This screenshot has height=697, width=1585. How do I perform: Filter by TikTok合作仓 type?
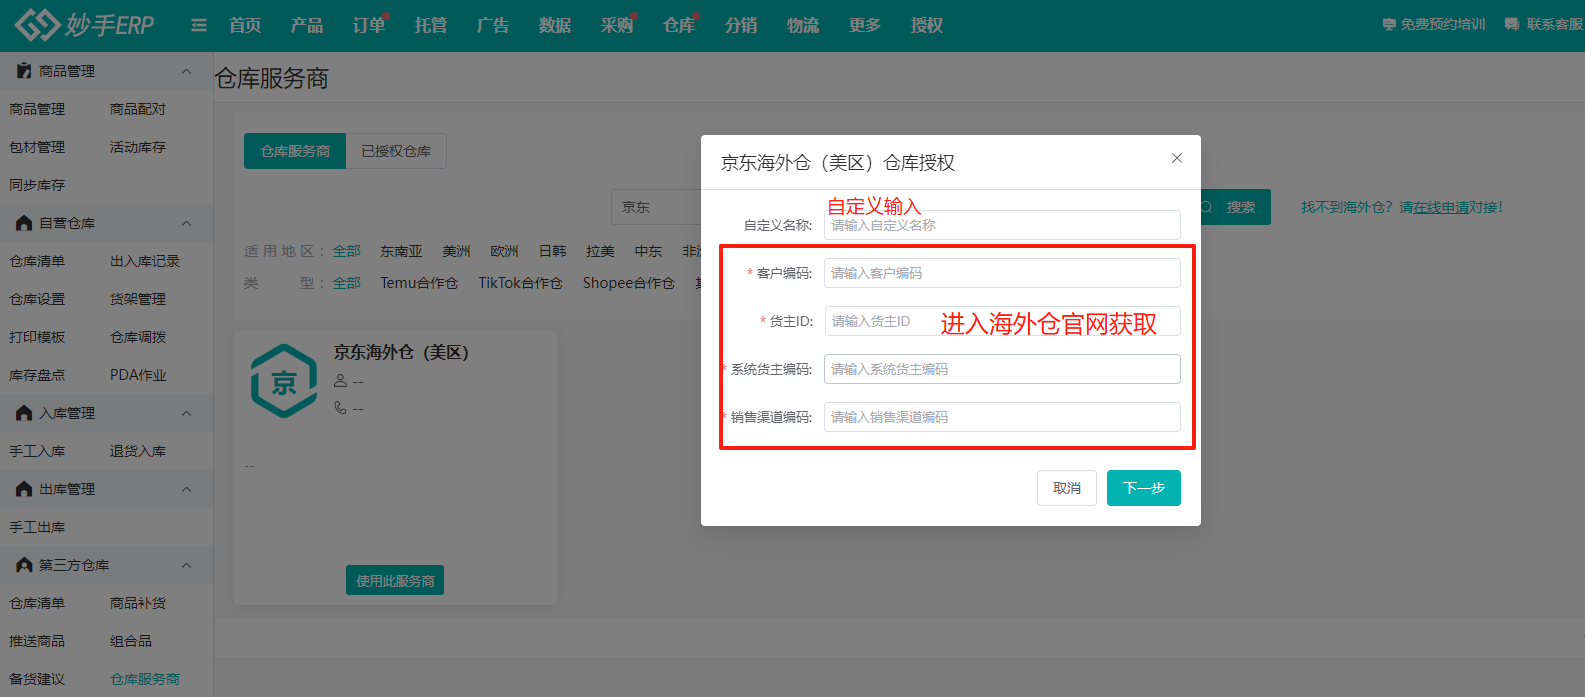coord(520,283)
